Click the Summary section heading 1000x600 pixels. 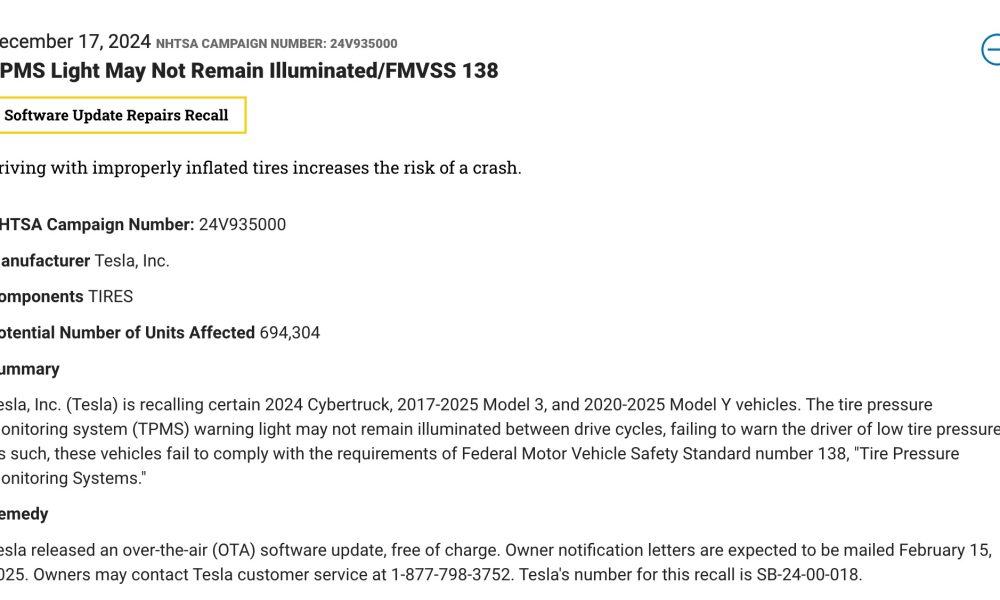coord(29,369)
